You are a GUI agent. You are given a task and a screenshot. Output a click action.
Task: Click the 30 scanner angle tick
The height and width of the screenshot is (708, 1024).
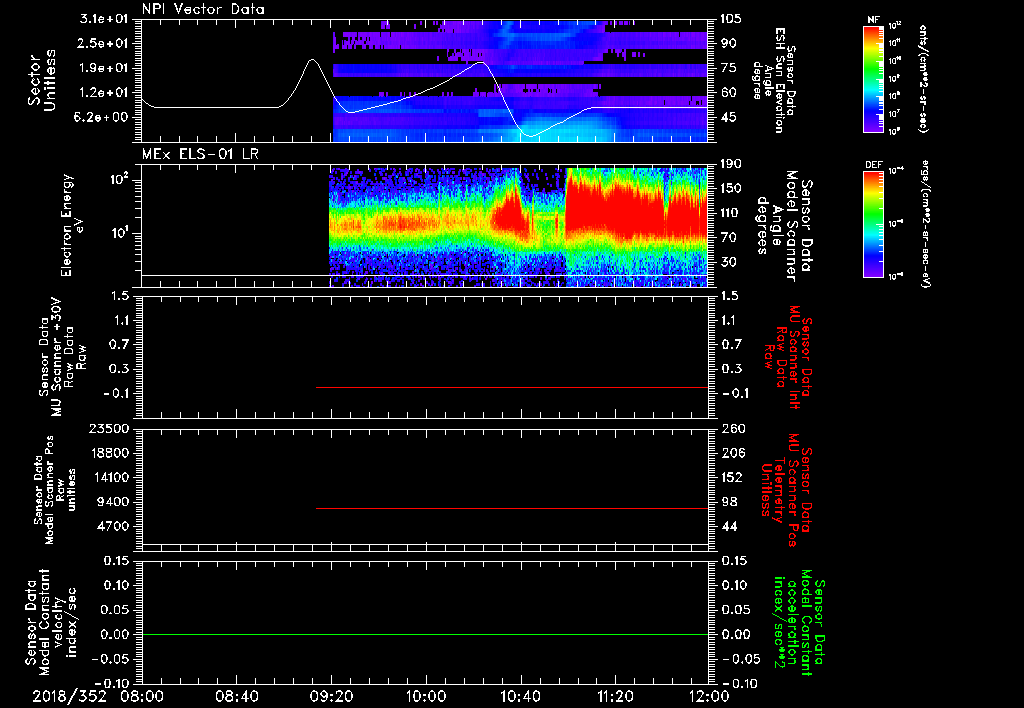[728, 263]
